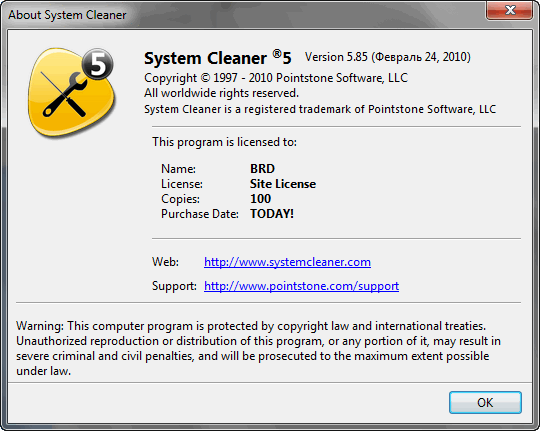Click the License: label

point(182,184)
